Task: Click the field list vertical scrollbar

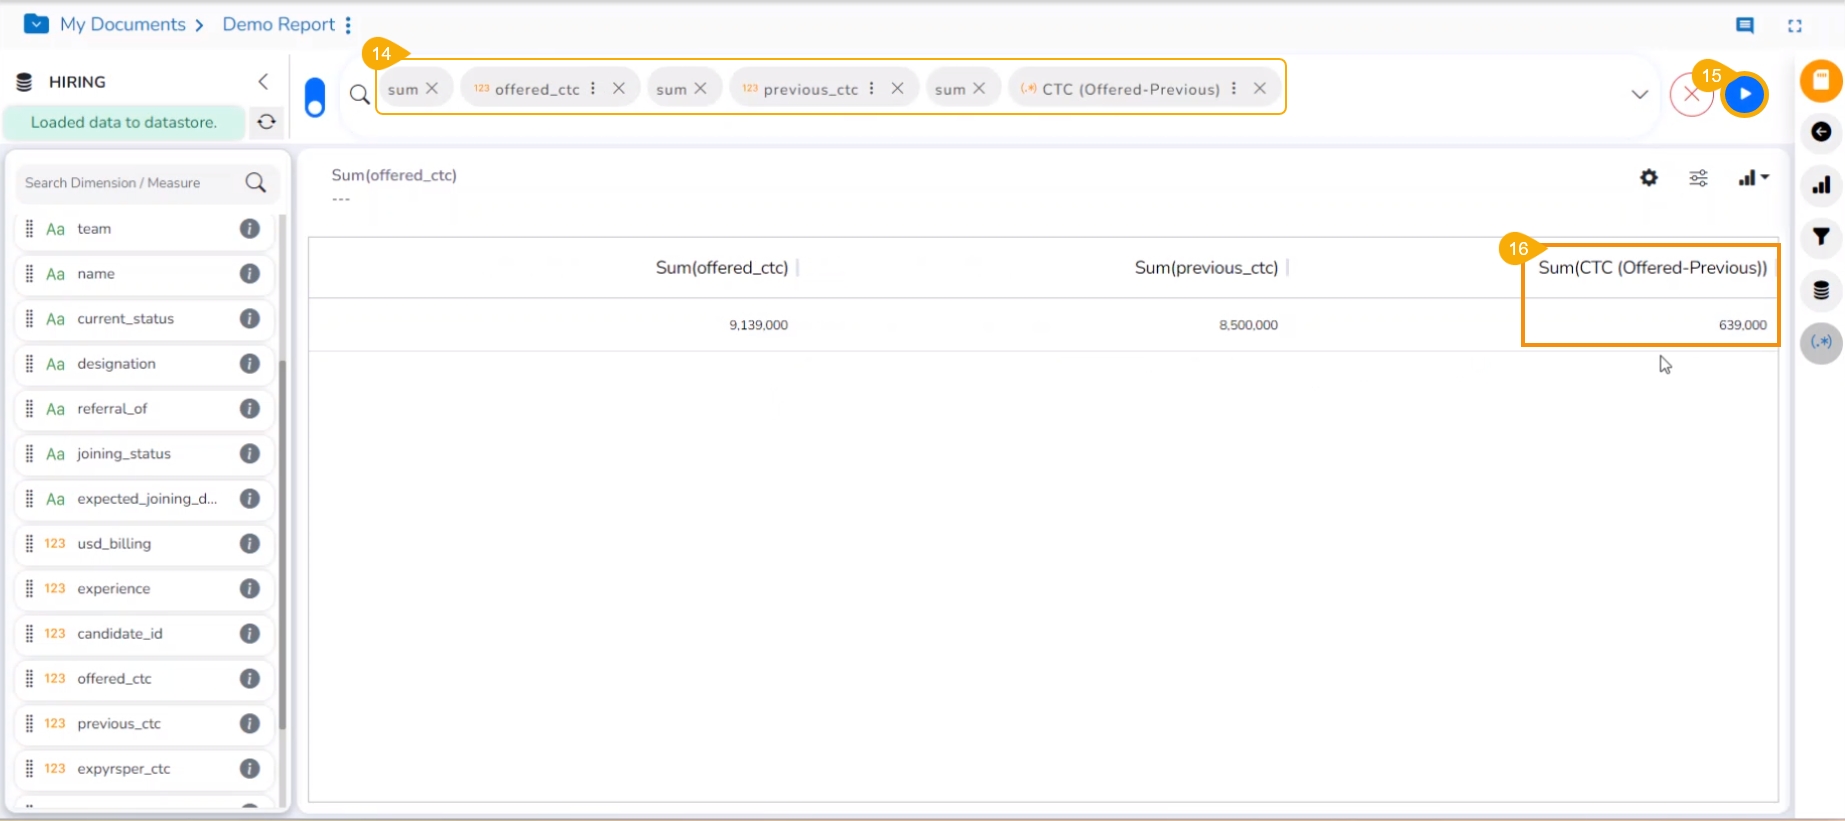Action: pyautogui.click(x=283, y=545)
